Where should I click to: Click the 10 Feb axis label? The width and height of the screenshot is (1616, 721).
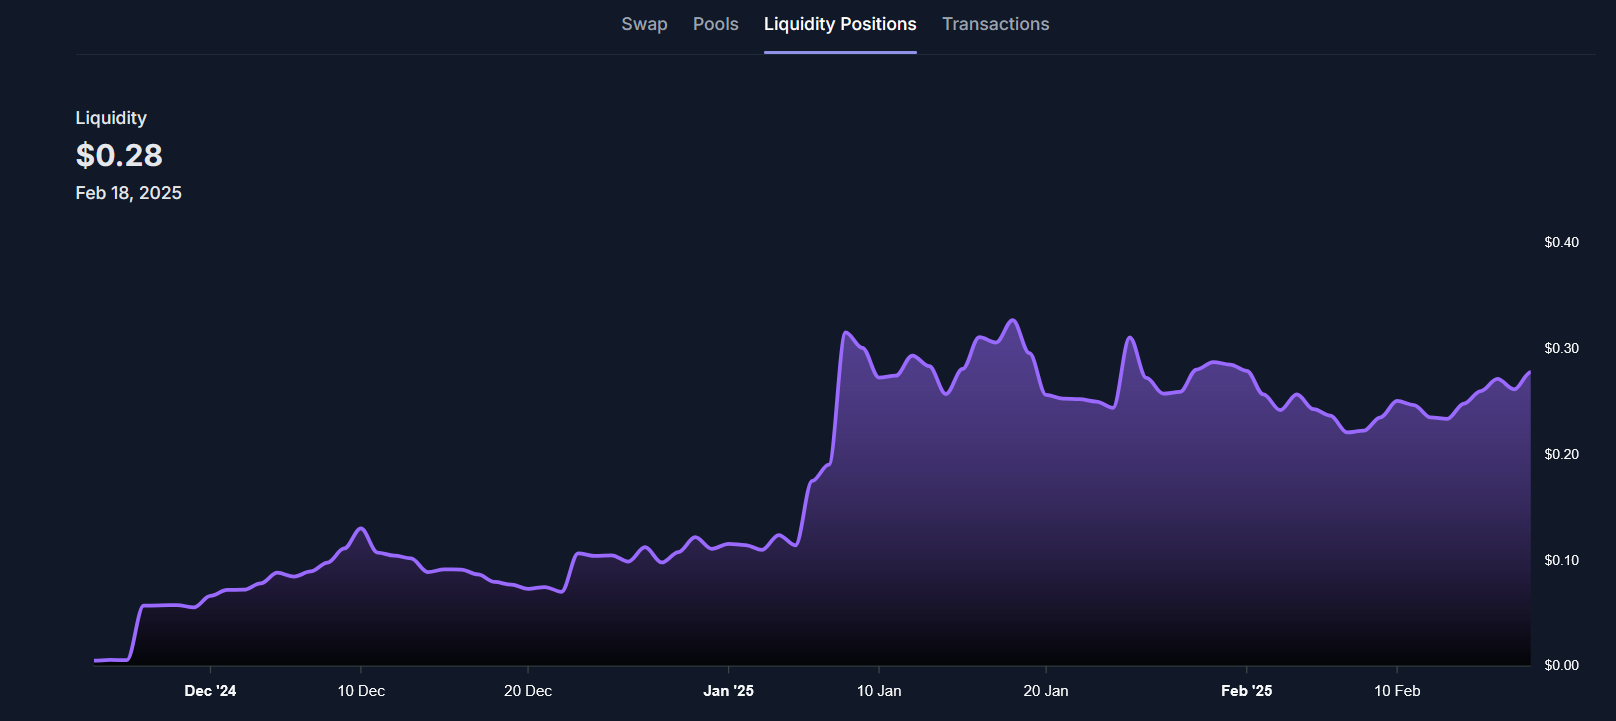pos(1397,691)
